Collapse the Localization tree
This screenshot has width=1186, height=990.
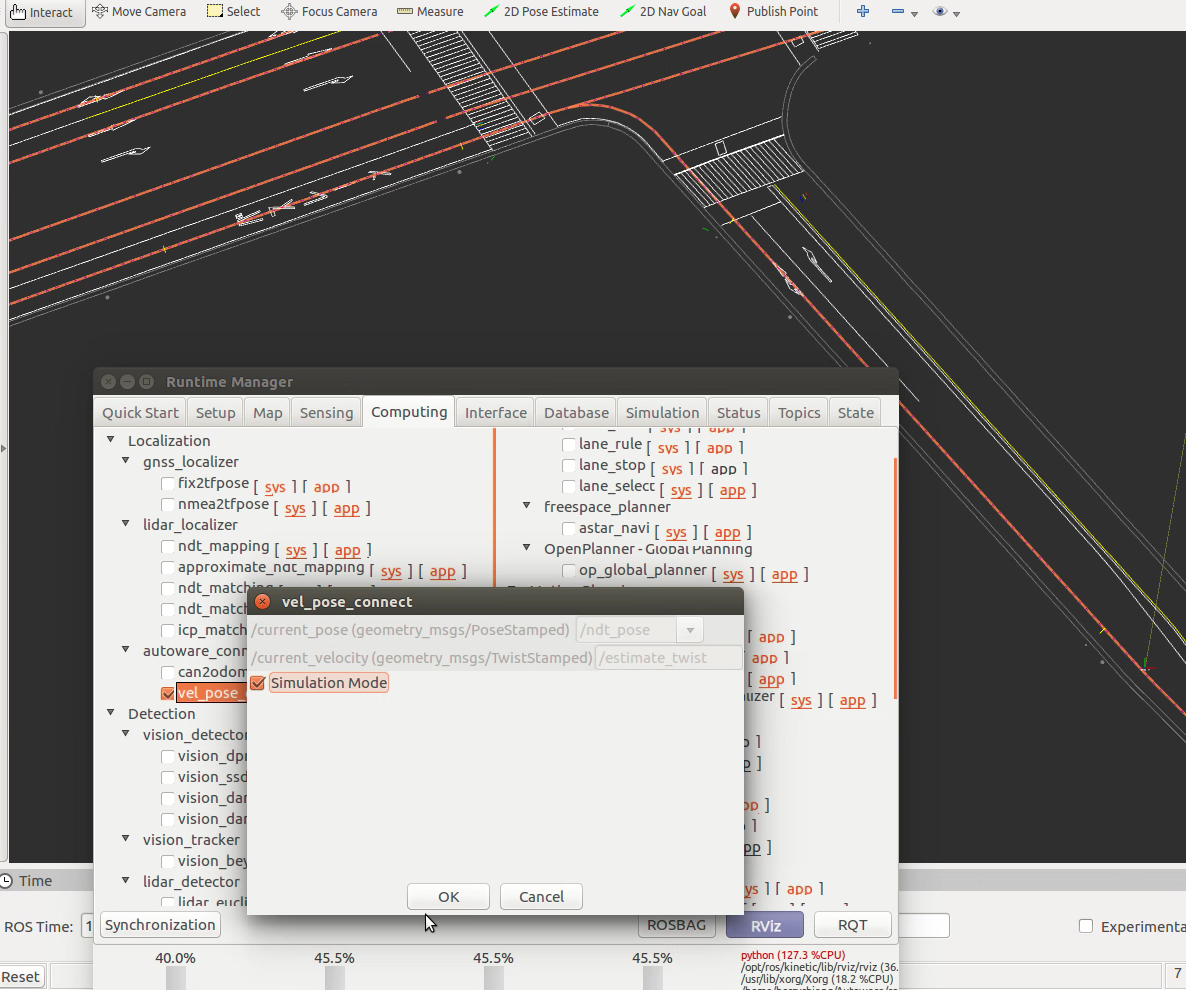coord(110,440)
